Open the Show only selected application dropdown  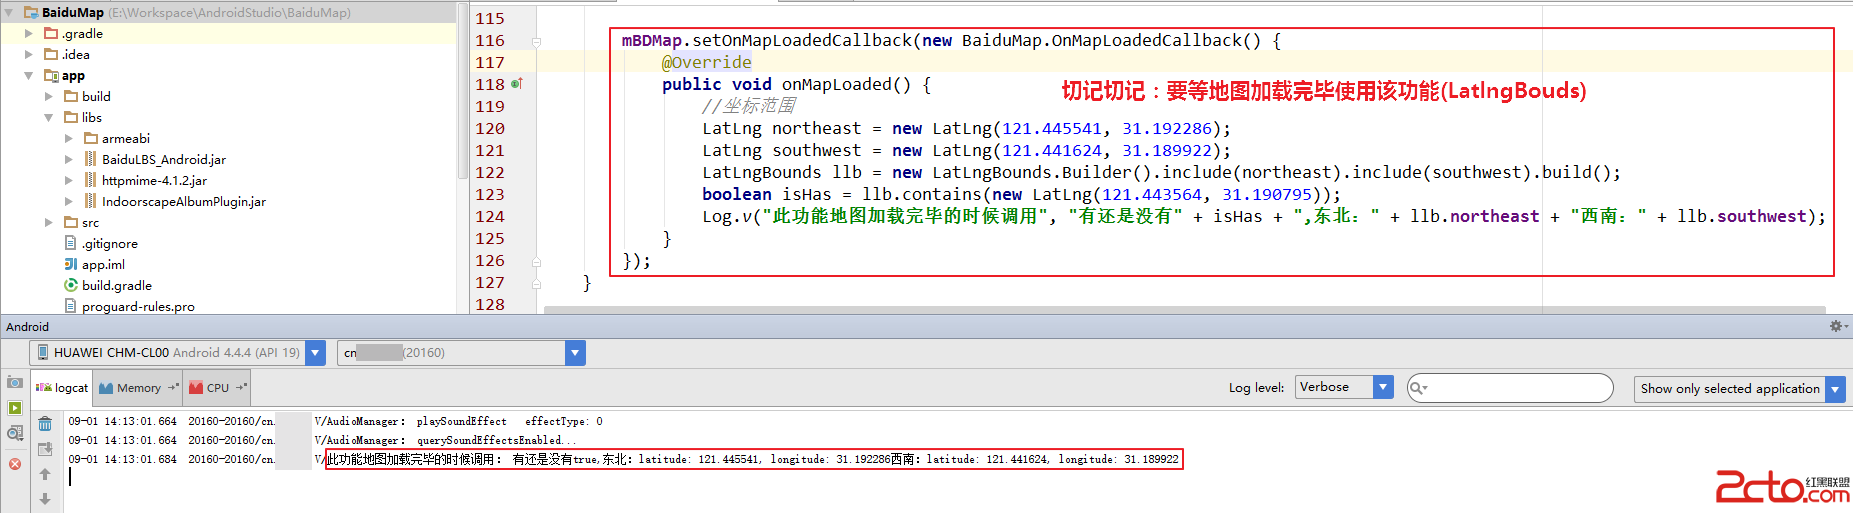(x=1835, y=389)
